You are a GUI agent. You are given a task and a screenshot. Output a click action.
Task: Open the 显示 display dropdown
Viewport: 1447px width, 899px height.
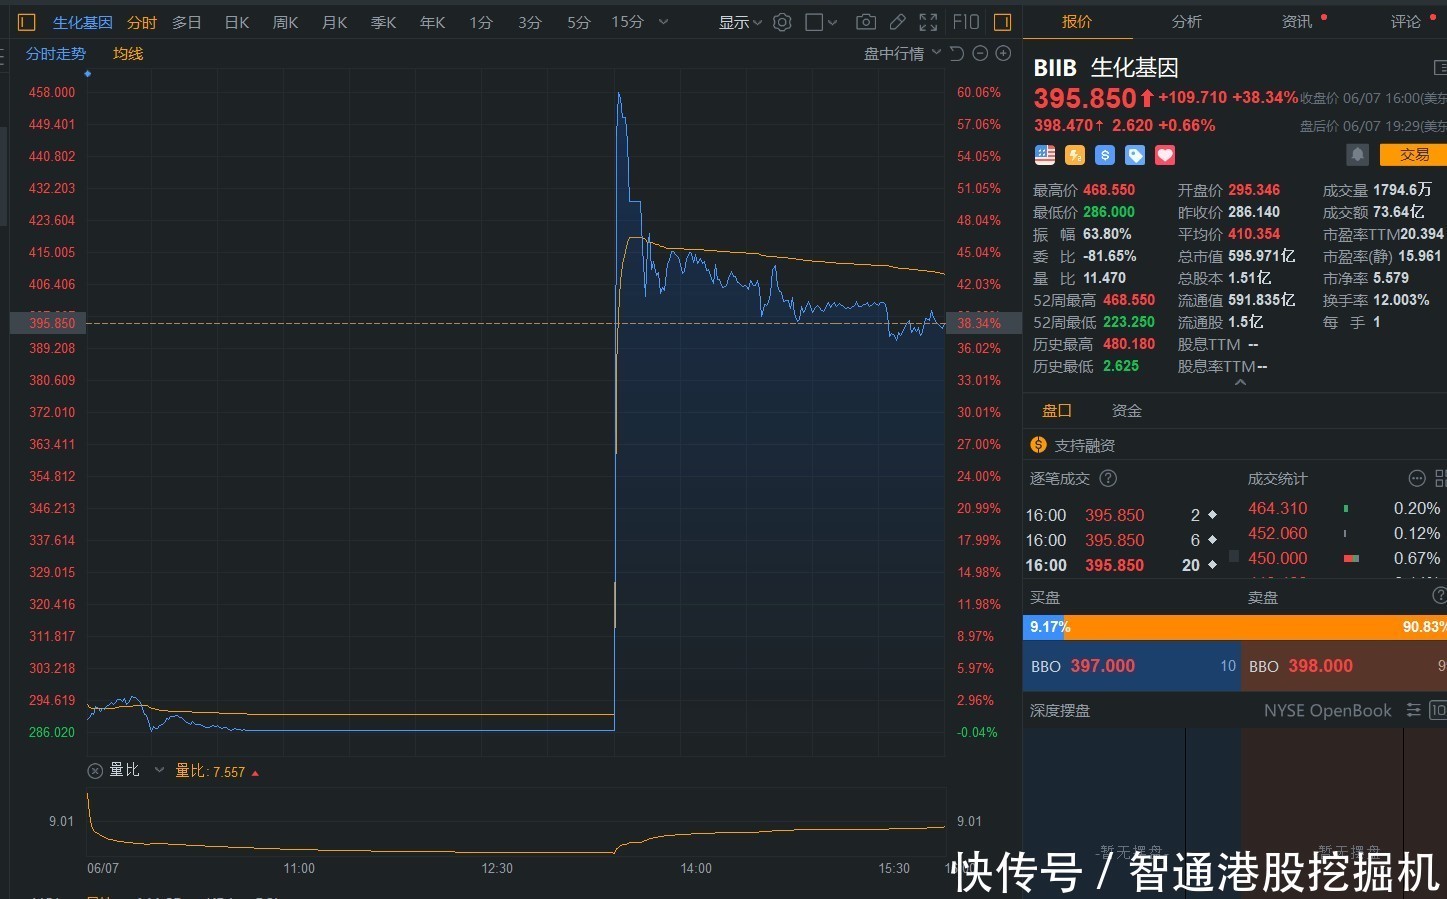[x=733, y=22]
